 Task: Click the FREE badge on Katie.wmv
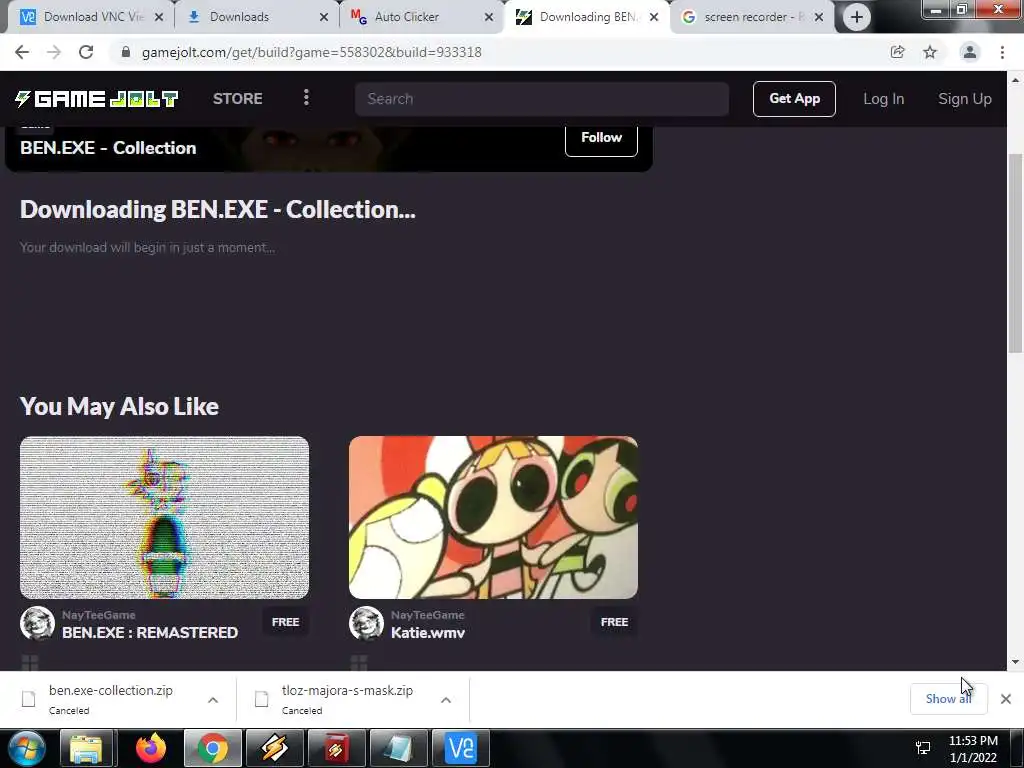click(614, 622)
